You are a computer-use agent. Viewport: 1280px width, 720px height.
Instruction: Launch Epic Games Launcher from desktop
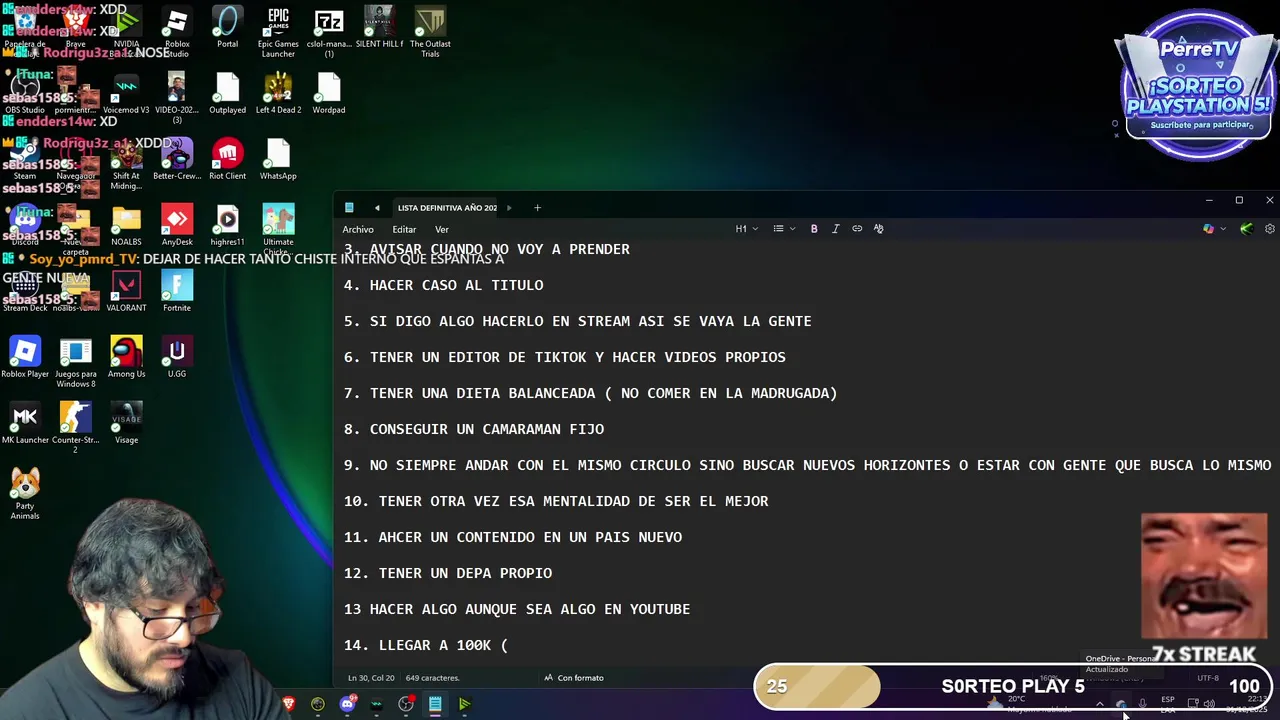pyautogui.click(x=278, y=30)
